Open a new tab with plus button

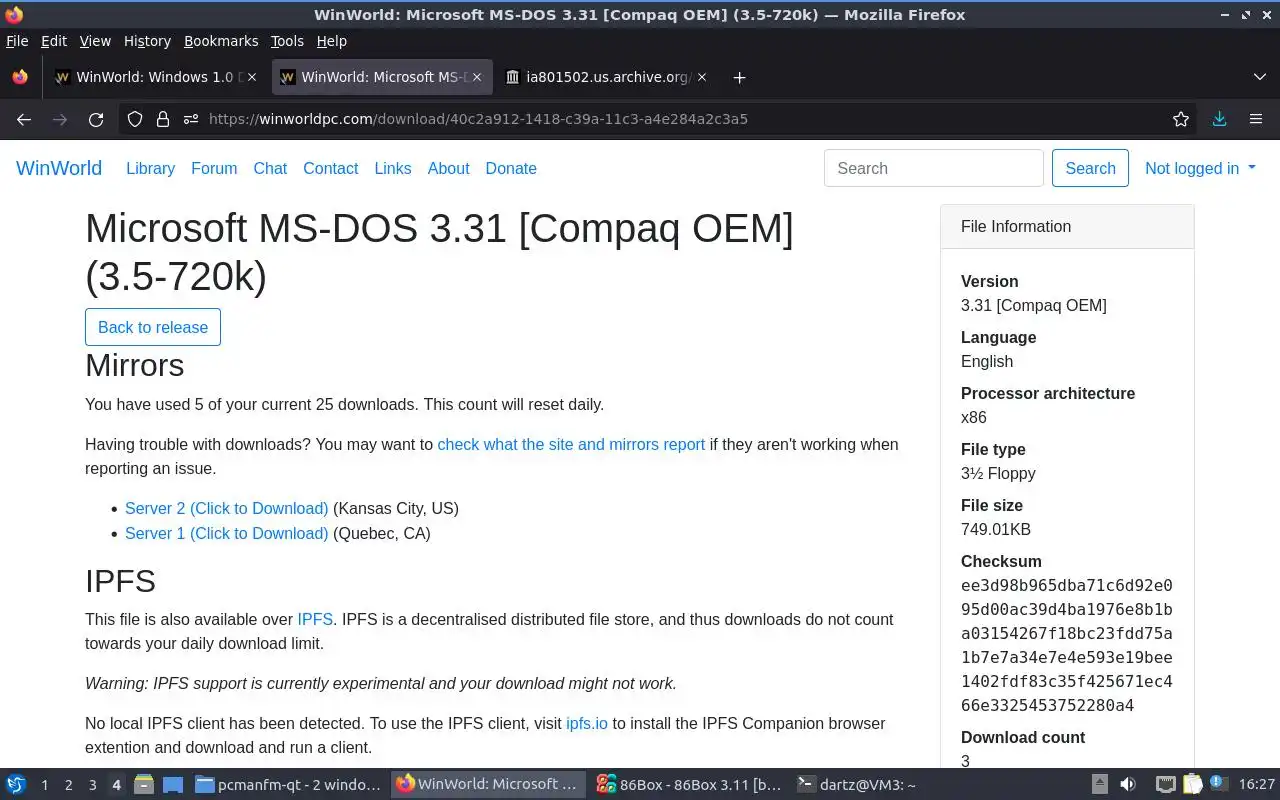[x=739, y=77]
